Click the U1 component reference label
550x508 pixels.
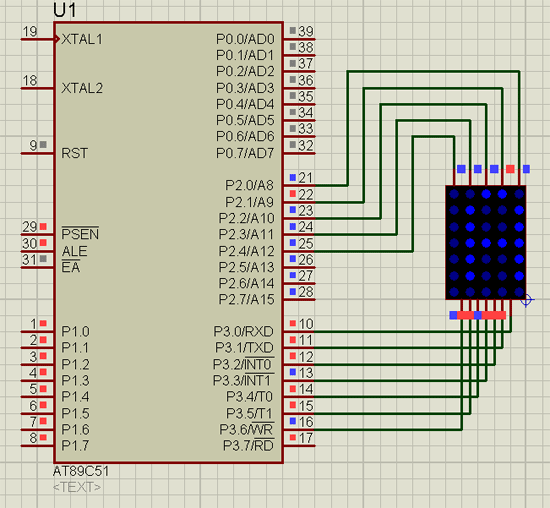tap(65, 10)
